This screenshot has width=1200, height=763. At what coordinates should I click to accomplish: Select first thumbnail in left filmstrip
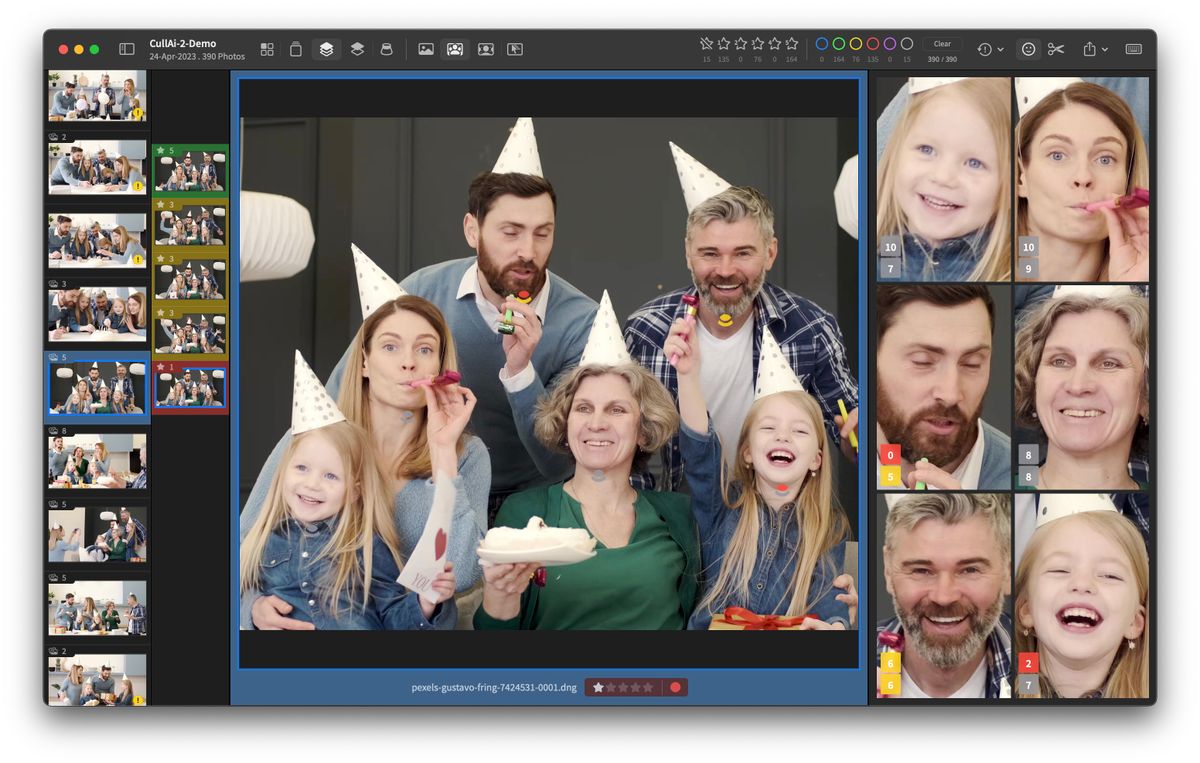pyautogui.click(x=97, y=96)
